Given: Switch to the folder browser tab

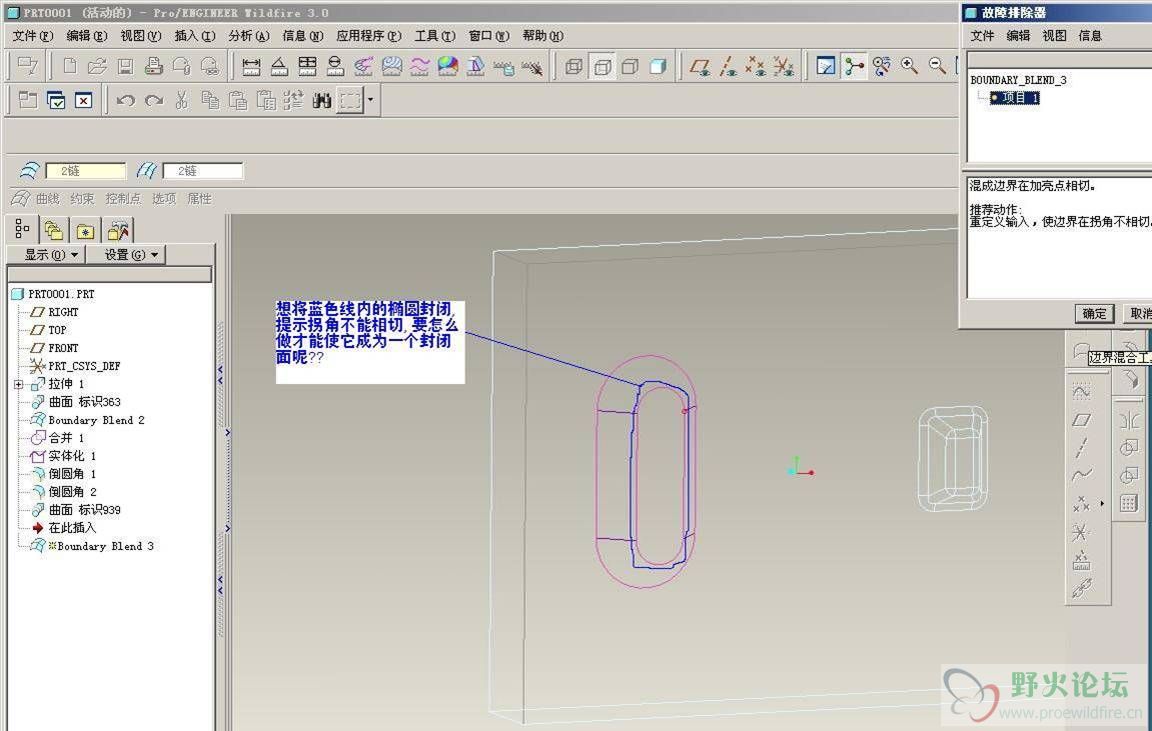Looking at the screenshot, I should pos(53,230).
